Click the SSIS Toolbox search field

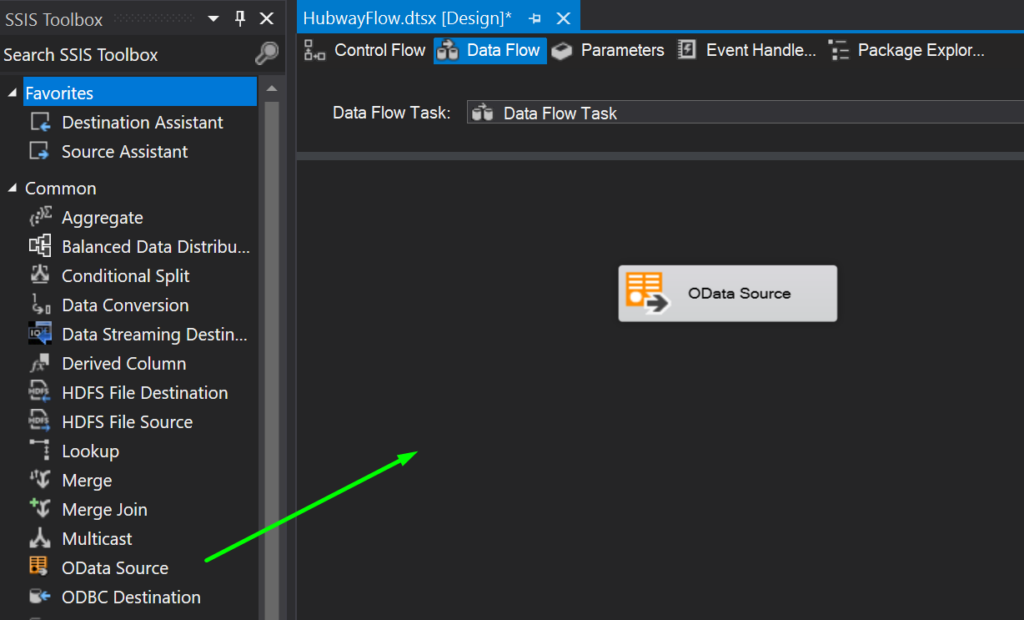(x=120, y=55)
